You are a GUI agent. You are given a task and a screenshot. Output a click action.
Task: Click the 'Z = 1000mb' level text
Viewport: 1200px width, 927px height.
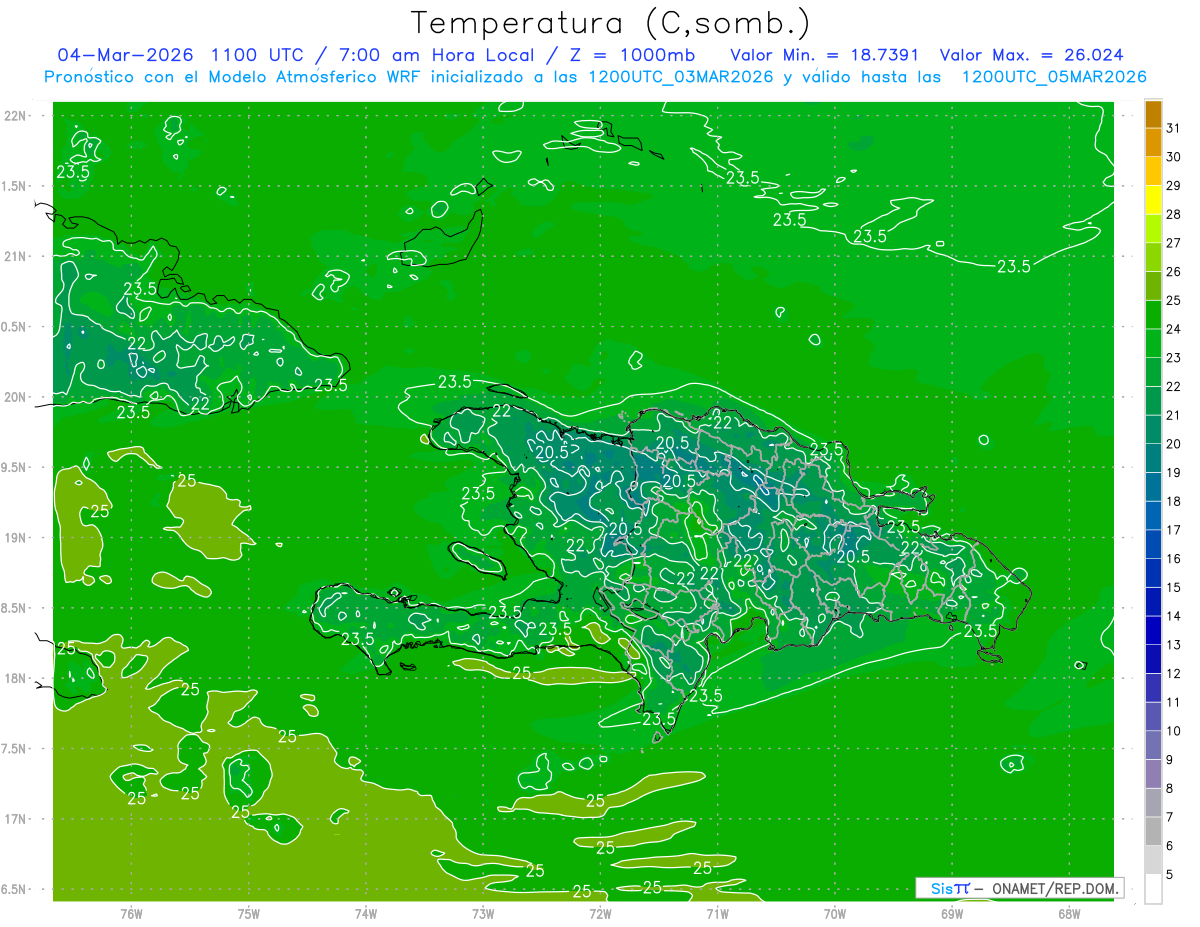click(632, 54)
